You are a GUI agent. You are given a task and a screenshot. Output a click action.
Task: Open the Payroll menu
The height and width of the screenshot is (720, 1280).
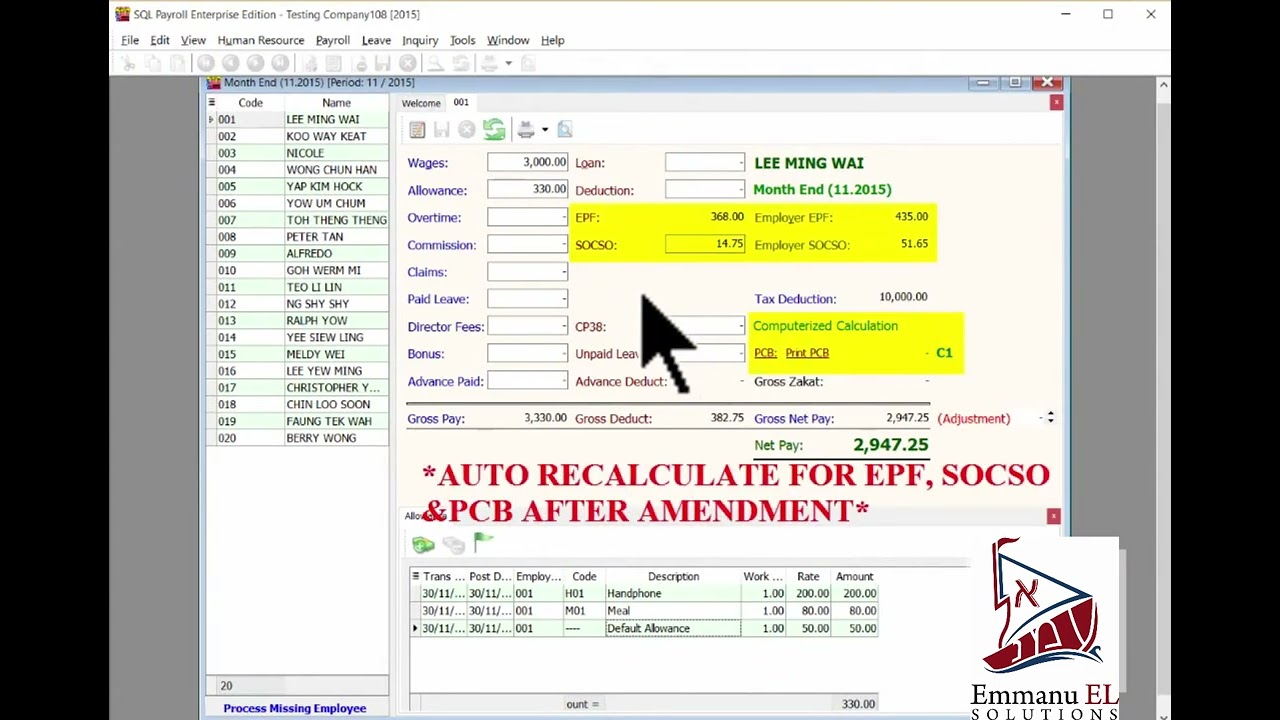point(333,40)
